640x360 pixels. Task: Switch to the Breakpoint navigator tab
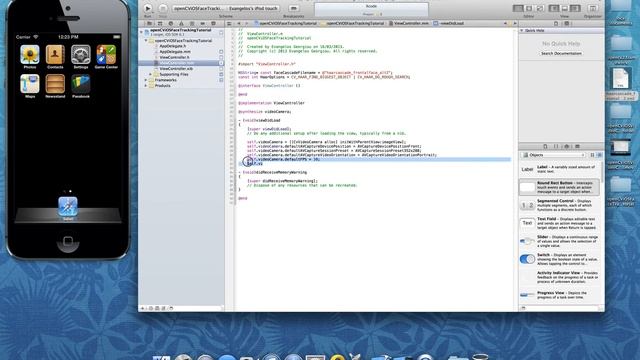tap(202, 24)
